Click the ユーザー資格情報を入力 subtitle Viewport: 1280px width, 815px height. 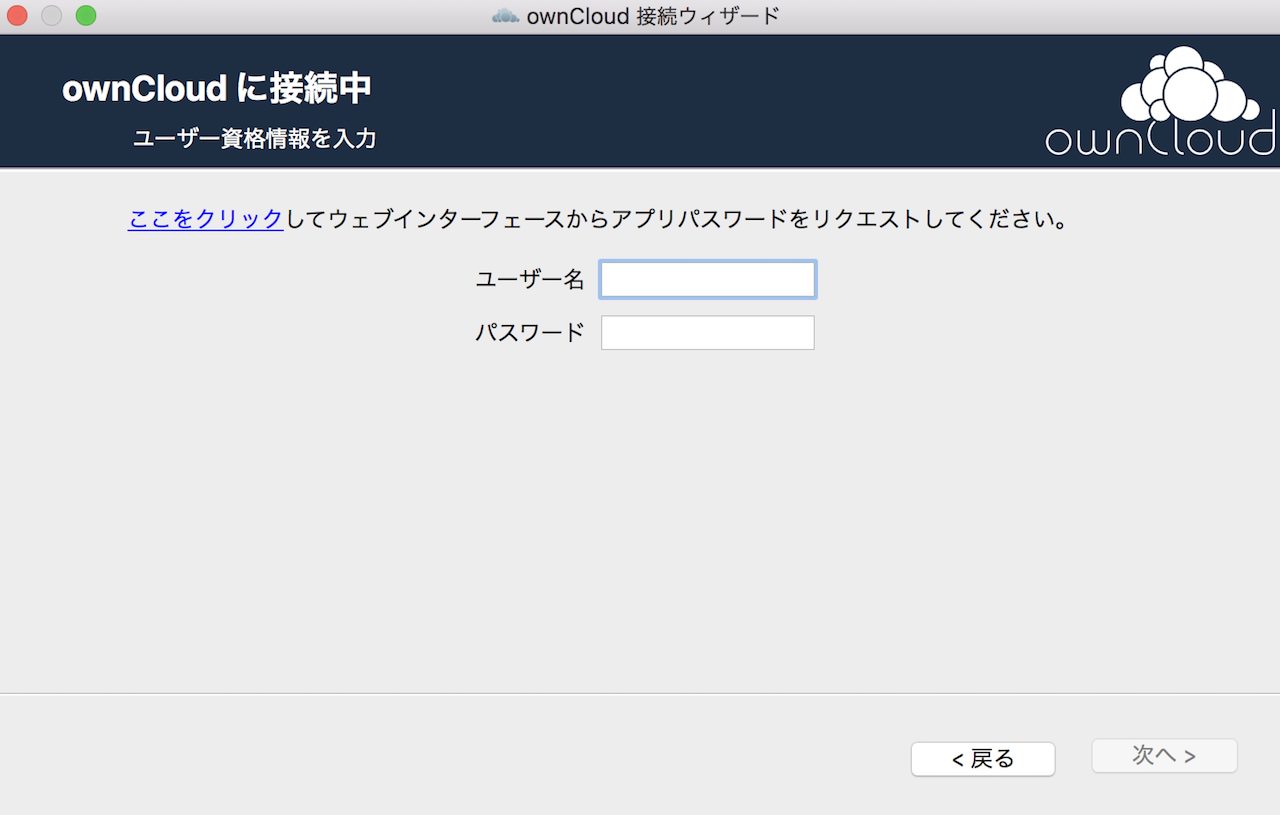click(255, 139)
